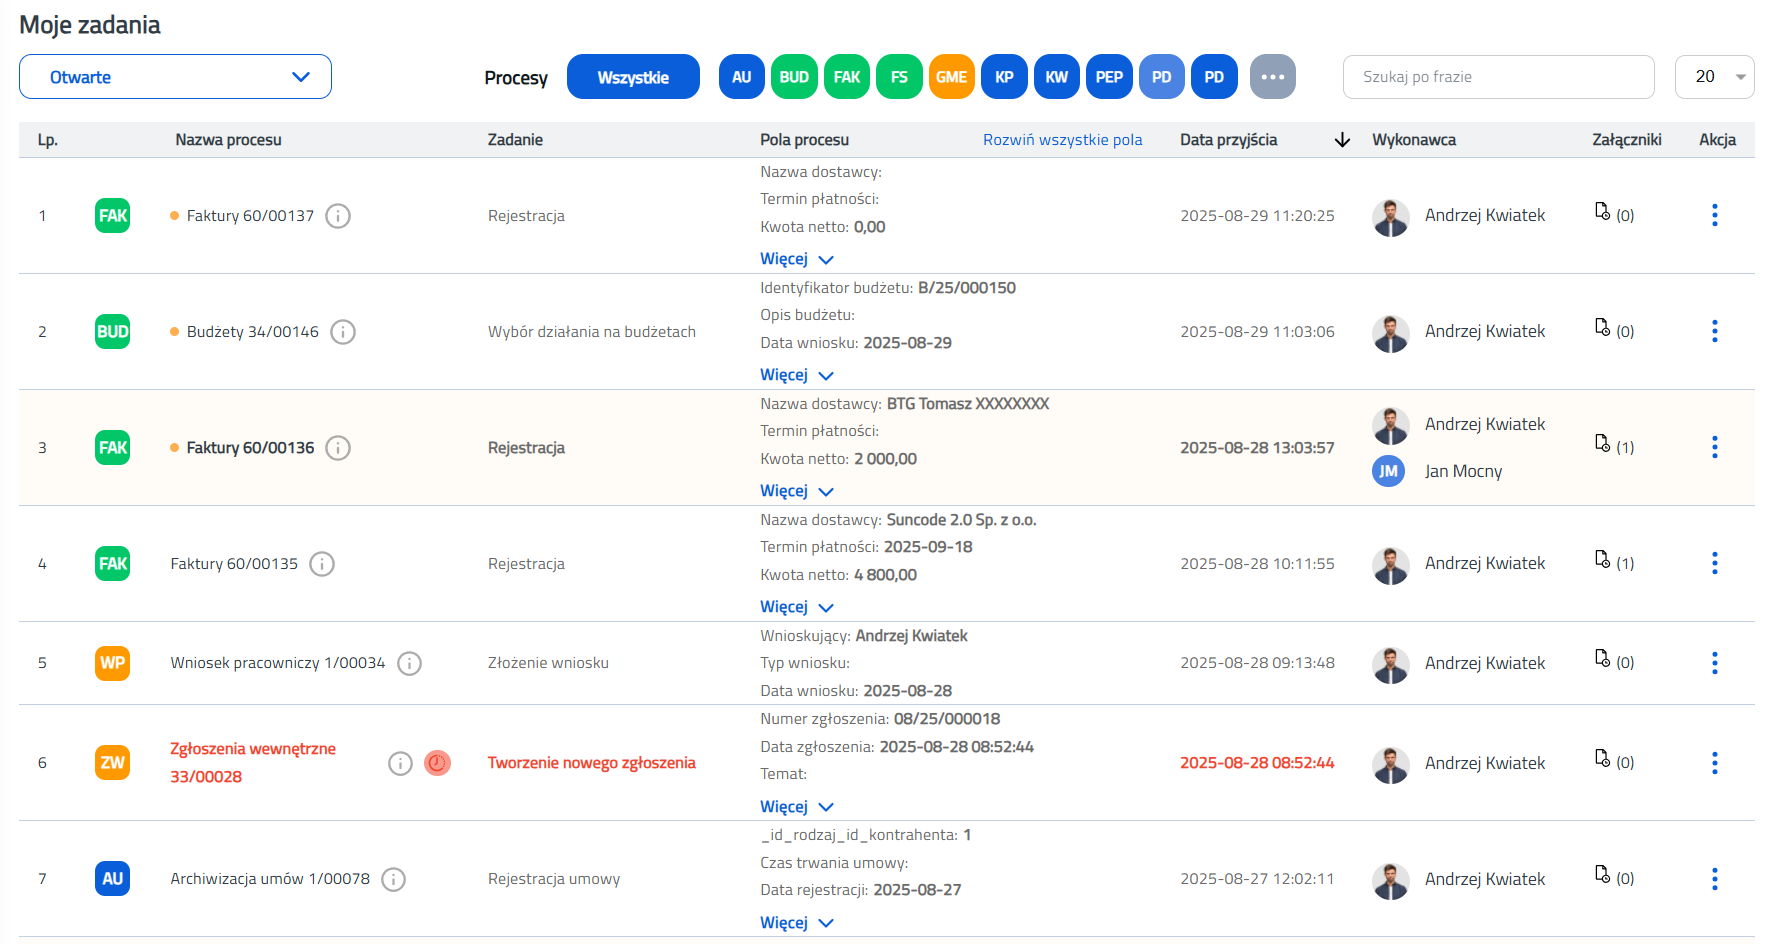Viewport: 1771px width, 944px height.
Task: Click the AU badge in row 7
Action: tap(112, 879)
